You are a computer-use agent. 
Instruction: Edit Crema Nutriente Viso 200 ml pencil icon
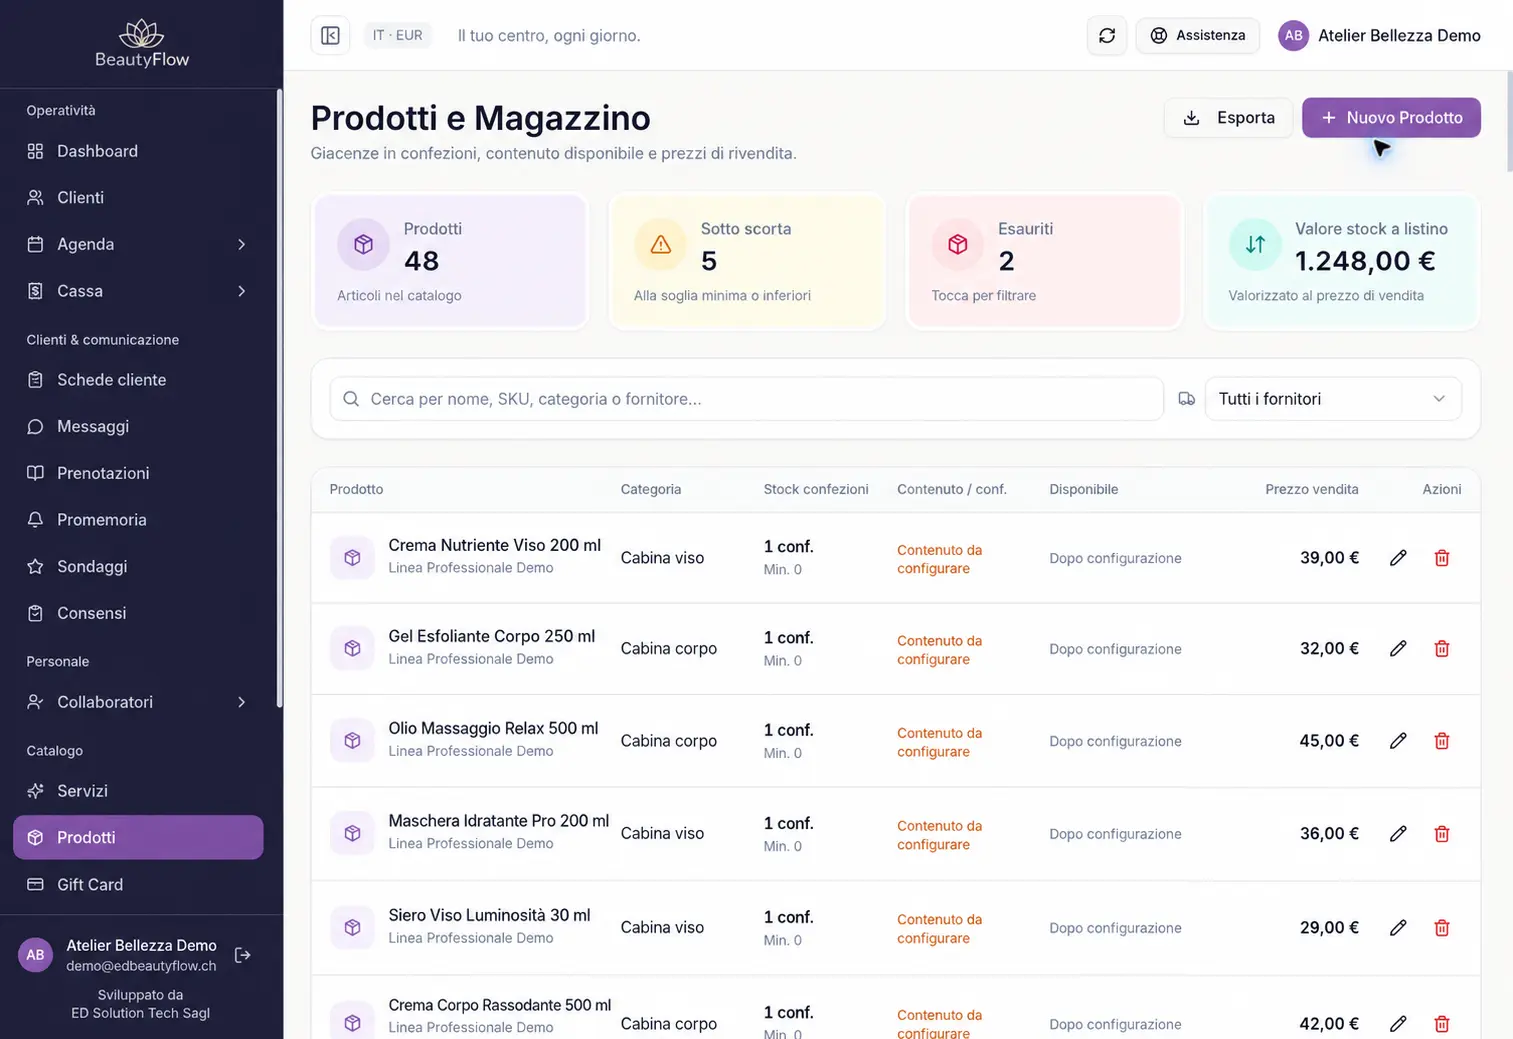[1398, 558]
